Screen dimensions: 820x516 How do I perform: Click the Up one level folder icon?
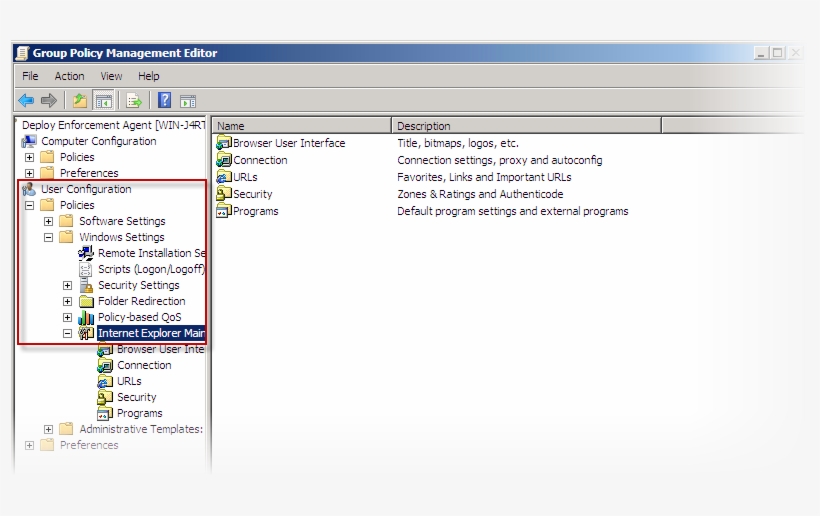click(80, 100)
